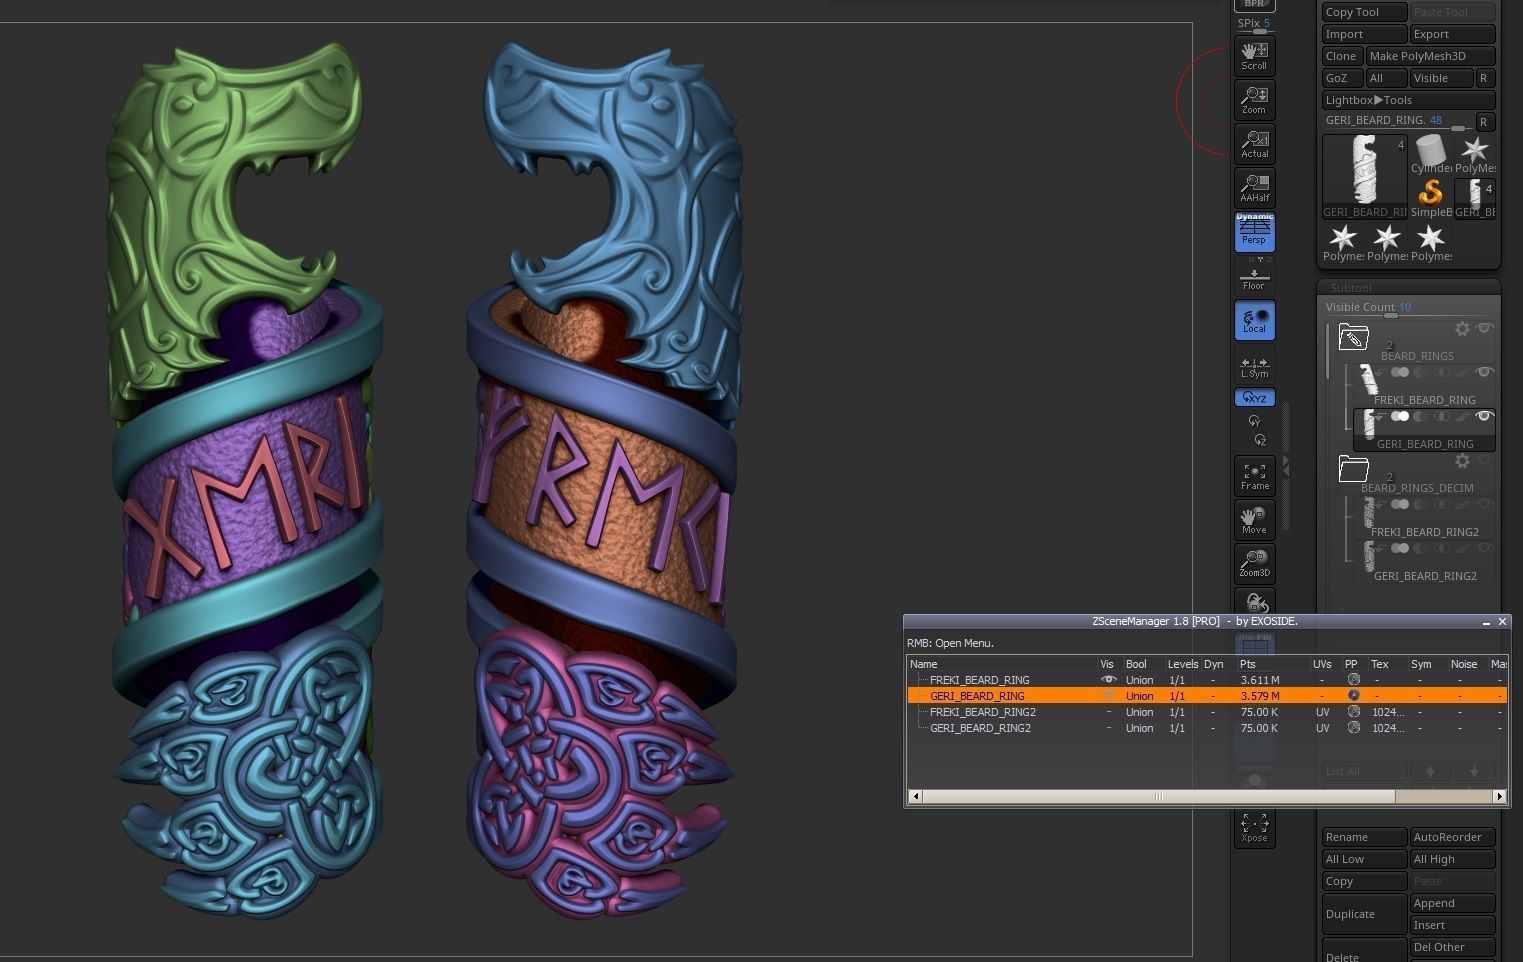Click the Frame mesh icon
Screen dimensions: 1523x962
click(x=1254, y=477)
